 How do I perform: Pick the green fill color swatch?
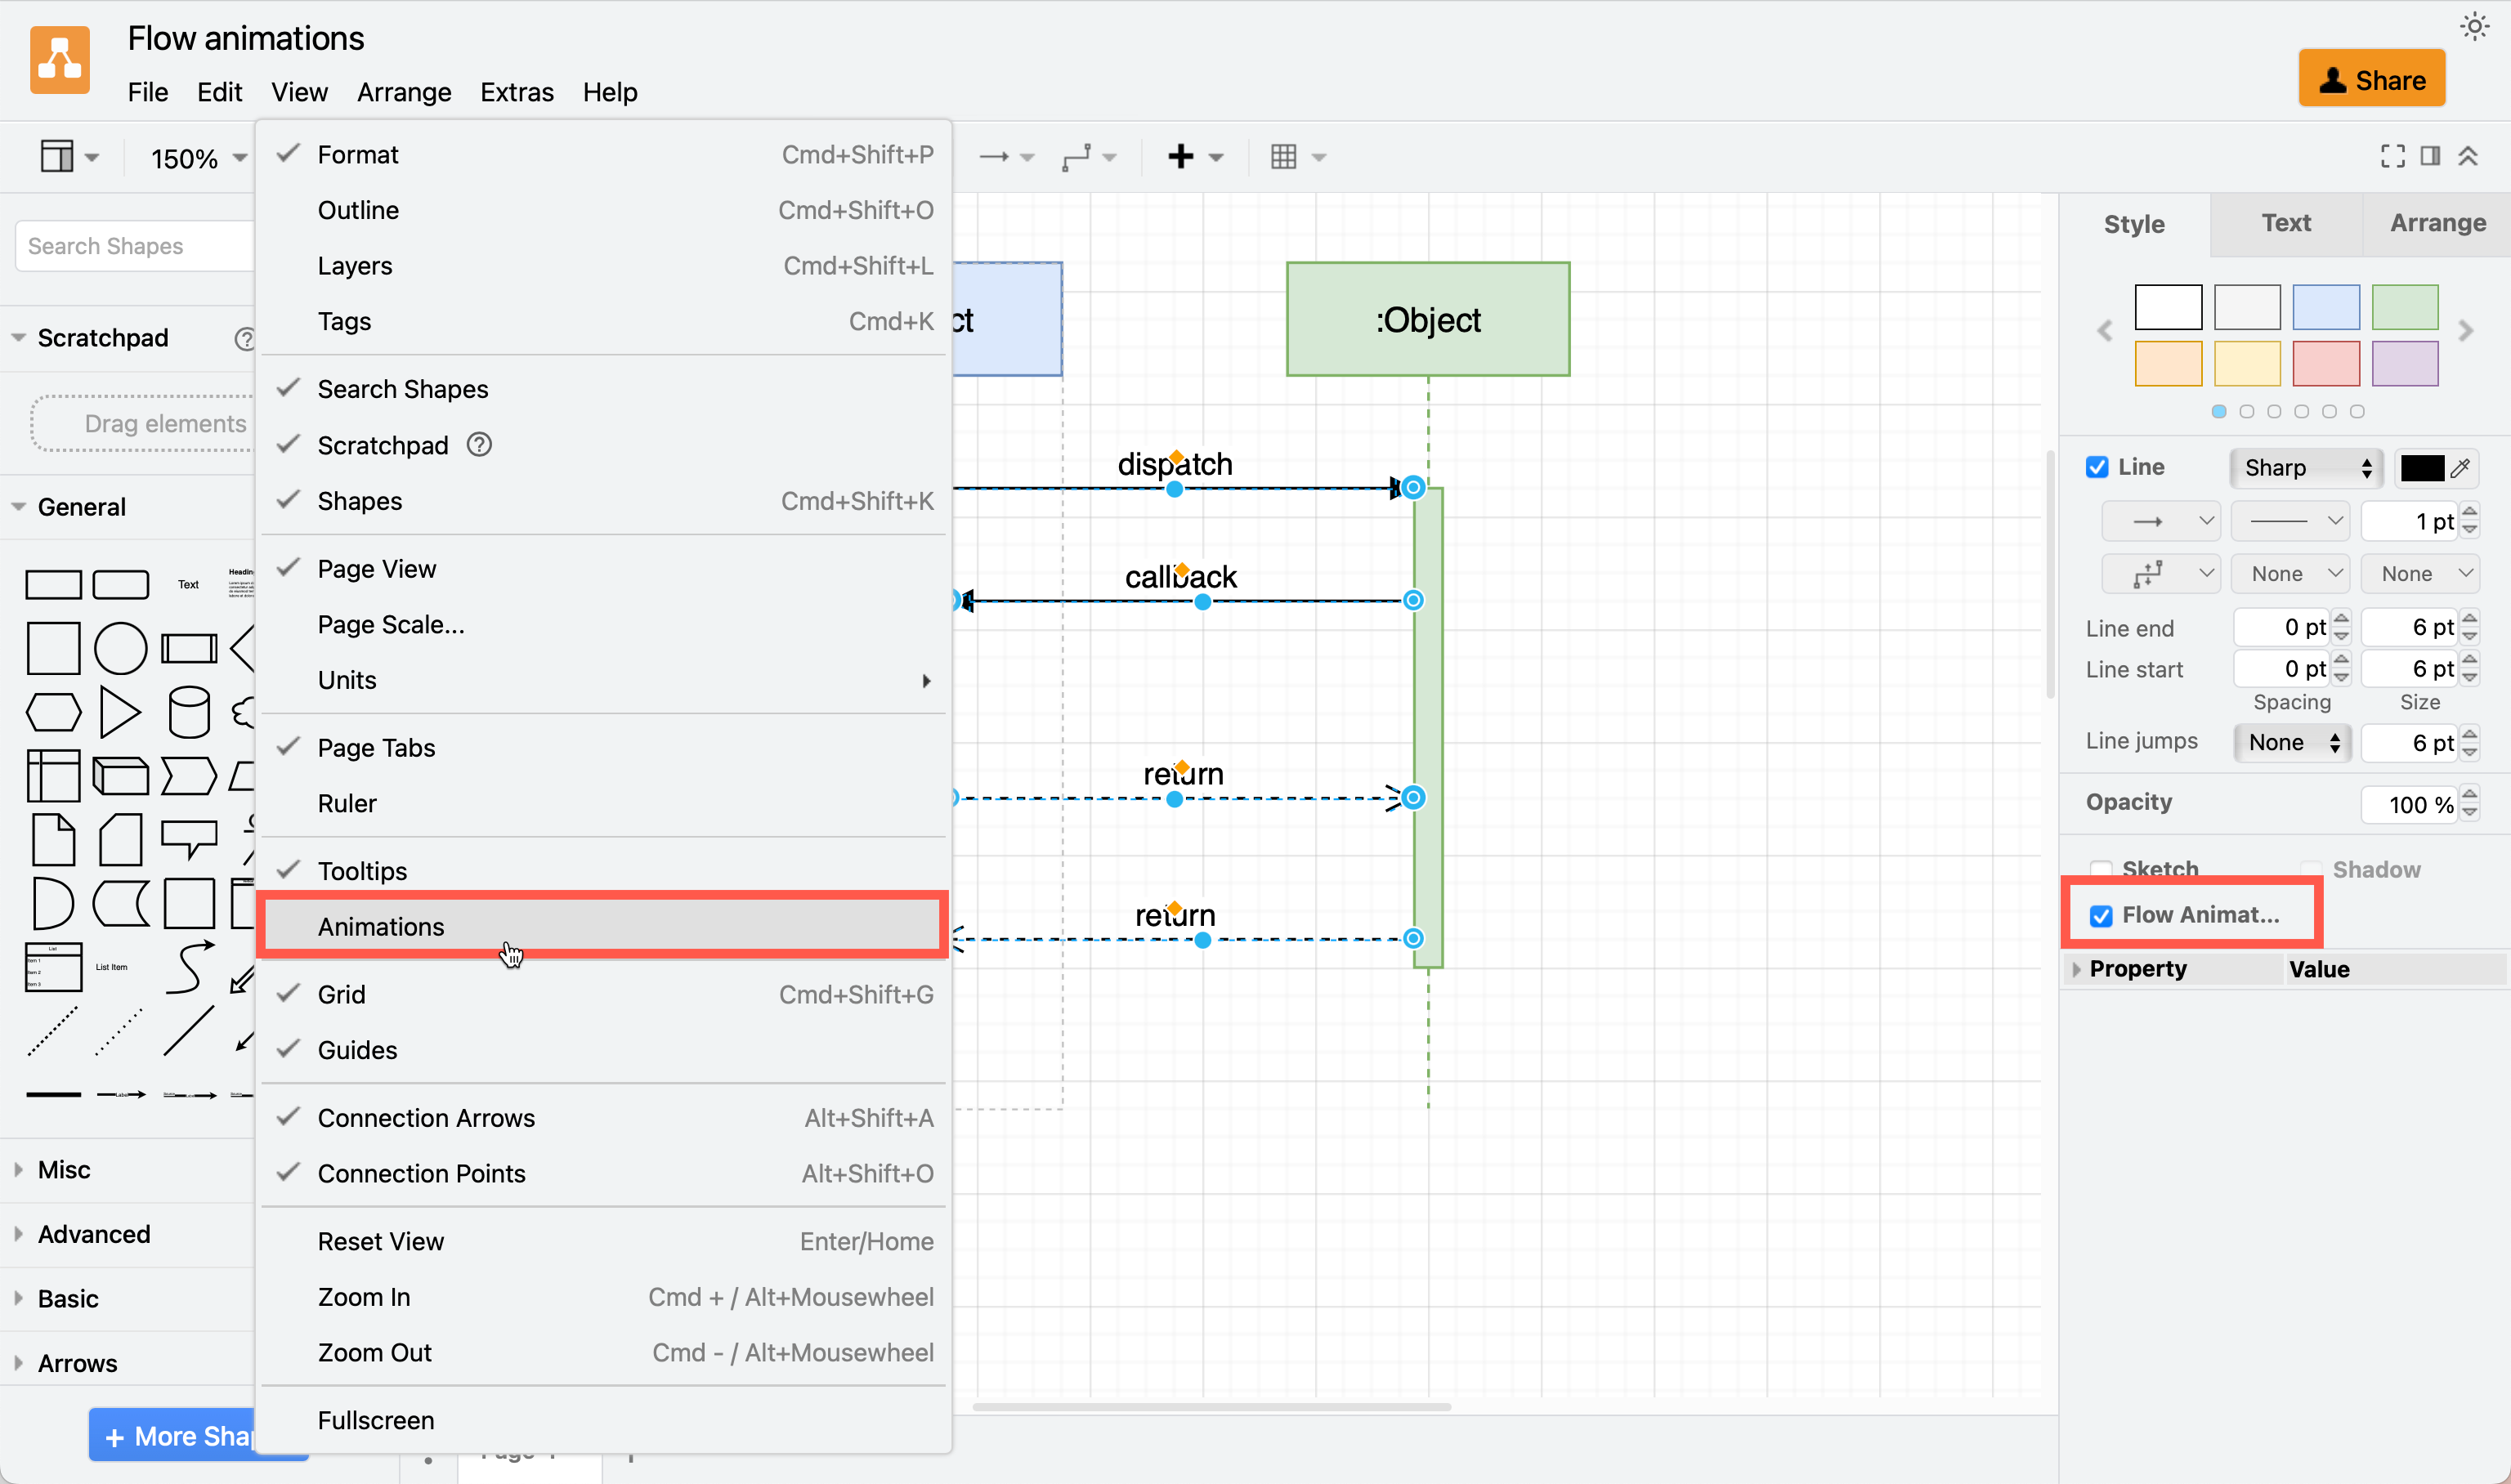pos(2404,307)
